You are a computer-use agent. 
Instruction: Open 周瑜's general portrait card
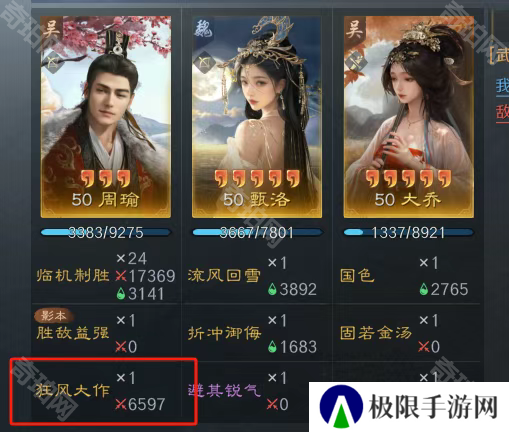pos(106,117)
